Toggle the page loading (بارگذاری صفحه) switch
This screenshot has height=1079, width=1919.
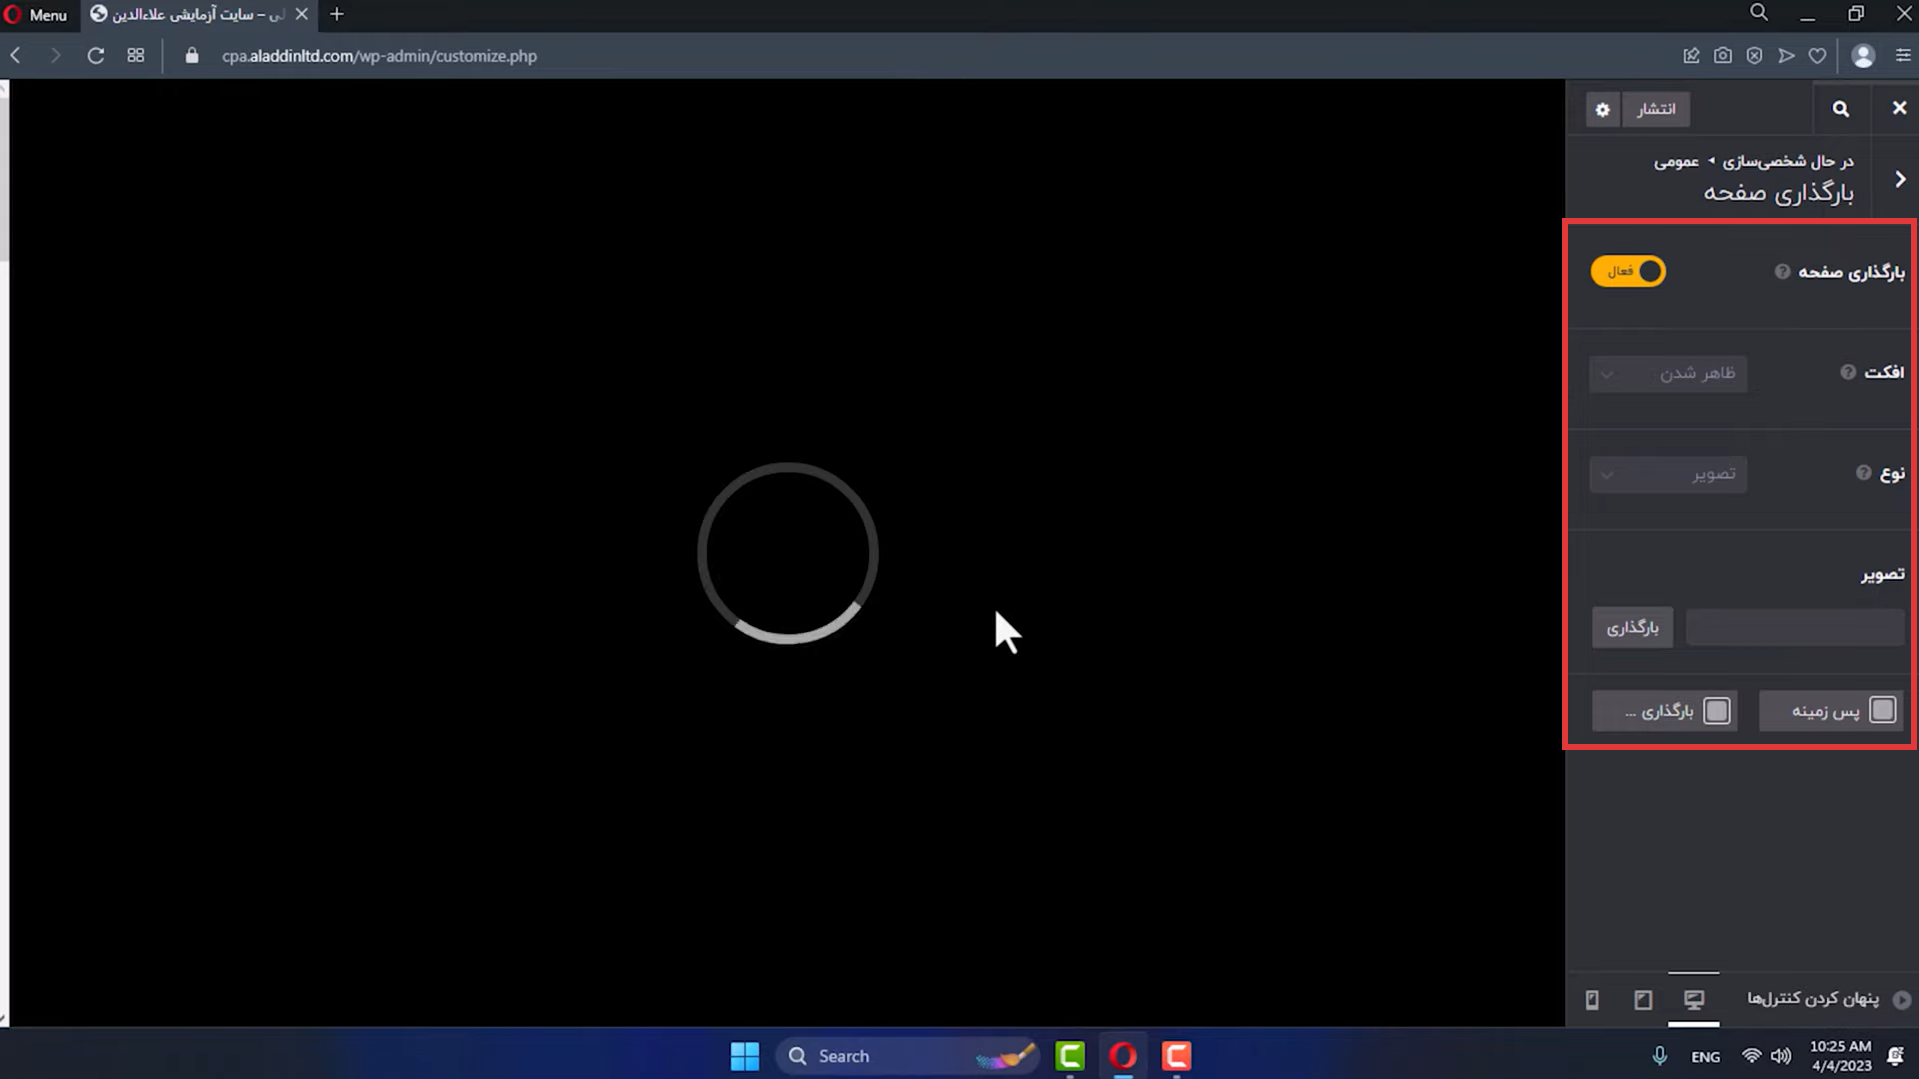(x=1628, y=272)
